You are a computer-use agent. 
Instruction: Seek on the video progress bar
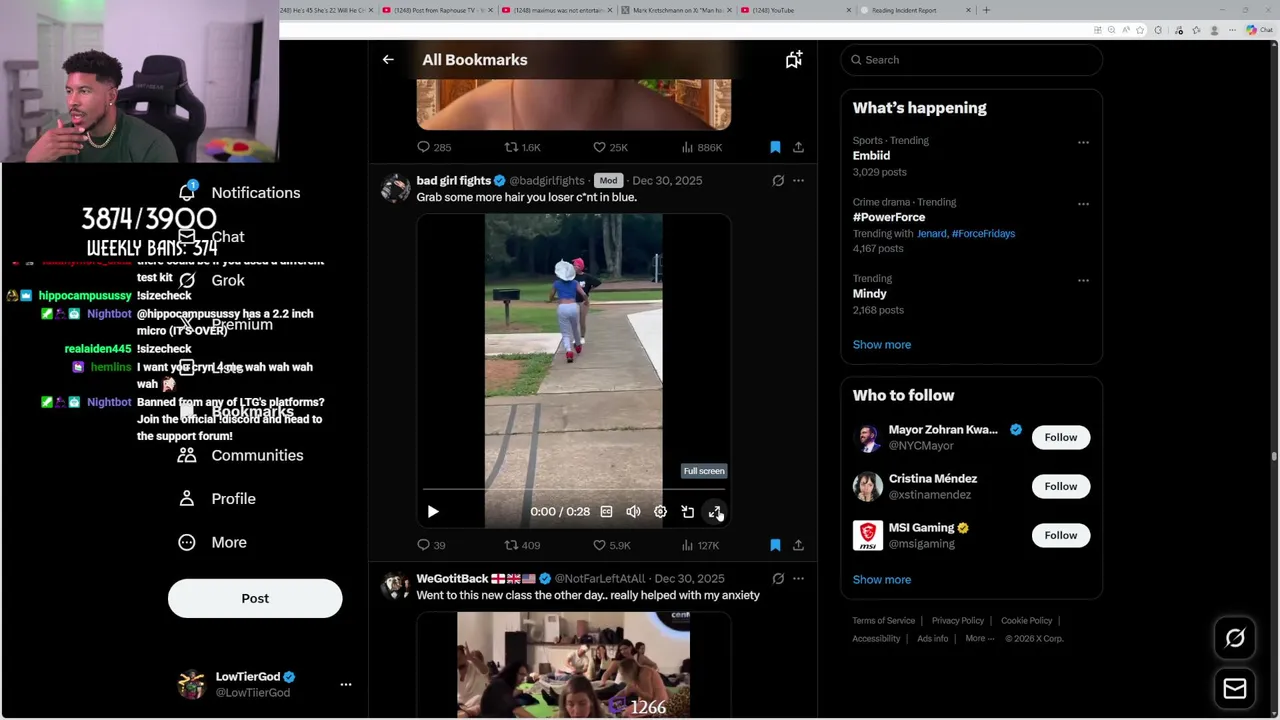pos(573,489)
